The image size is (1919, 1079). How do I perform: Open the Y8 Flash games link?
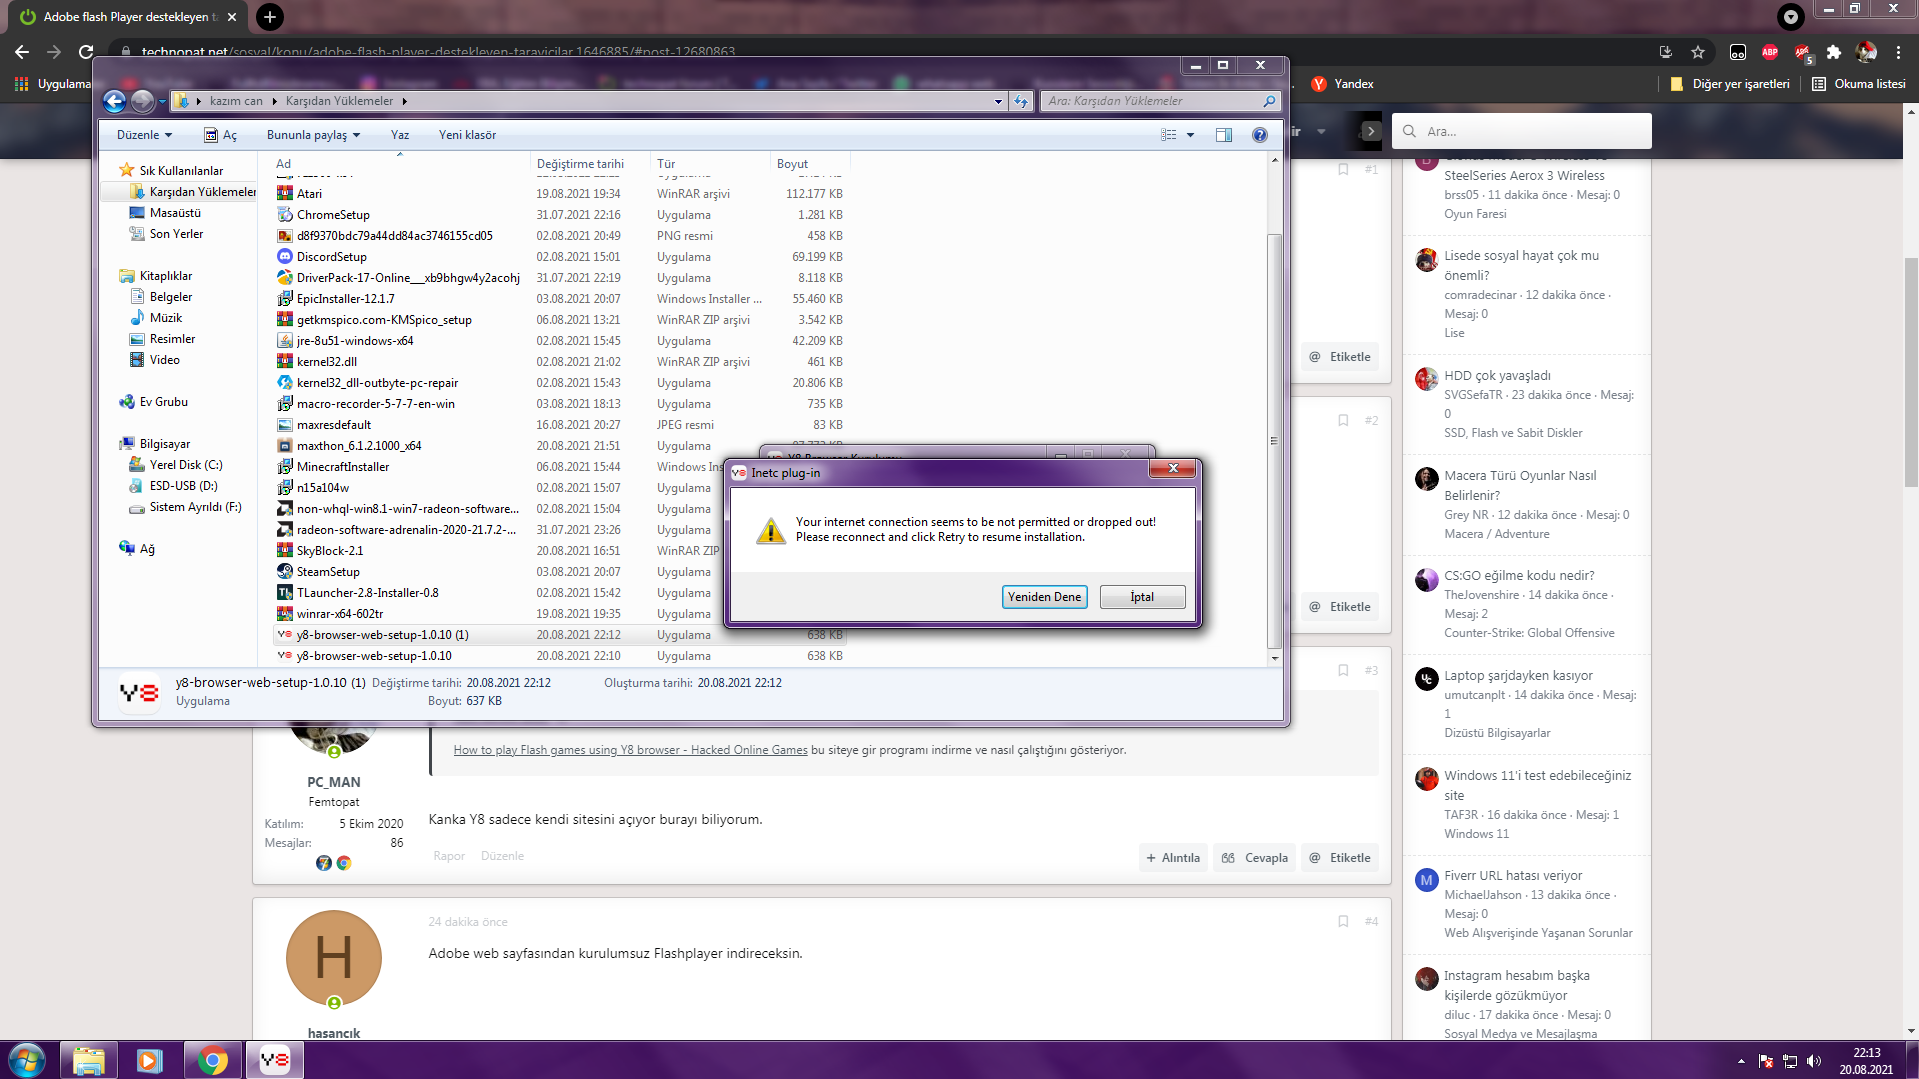coord(630,750)
